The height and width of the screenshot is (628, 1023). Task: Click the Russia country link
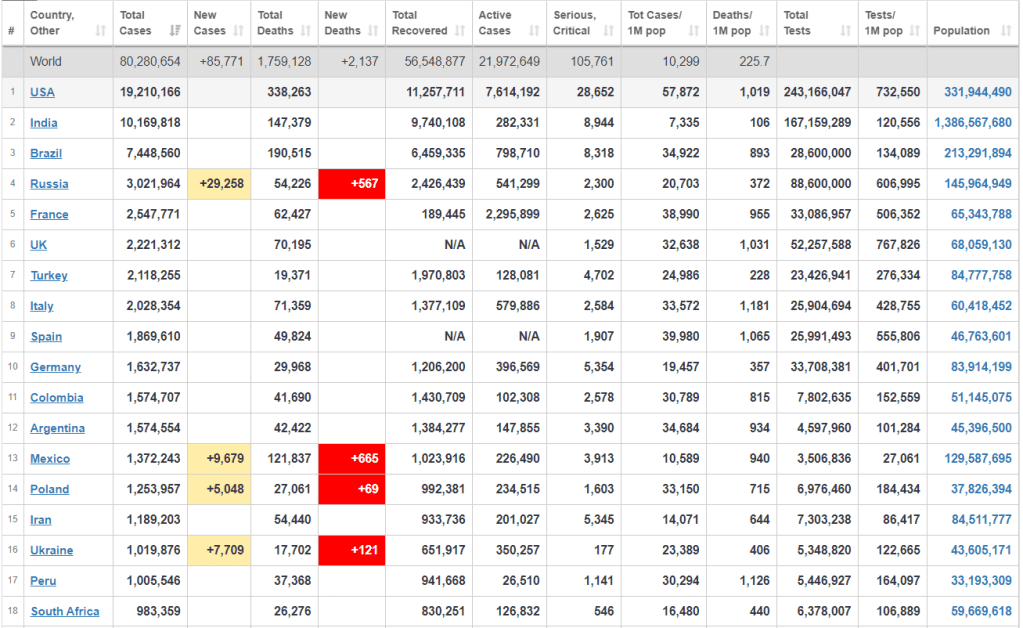tap(49, 184)
